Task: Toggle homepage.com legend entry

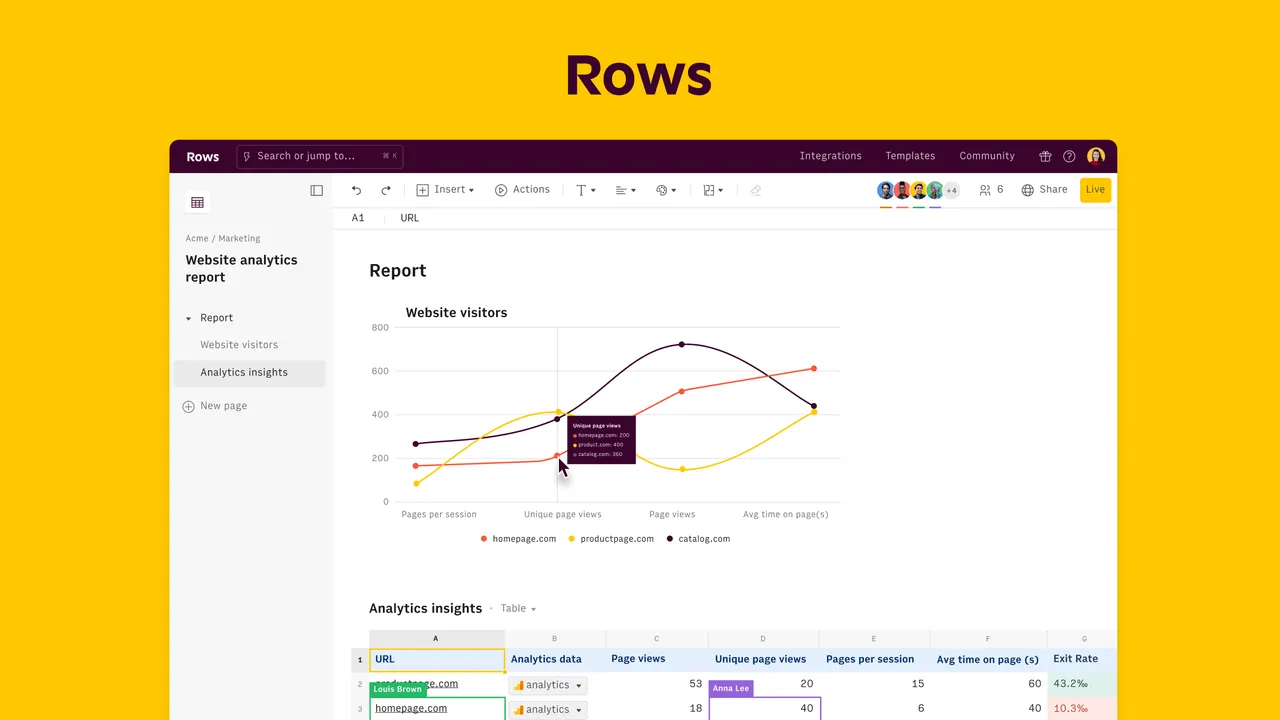Action: point(518,539)
